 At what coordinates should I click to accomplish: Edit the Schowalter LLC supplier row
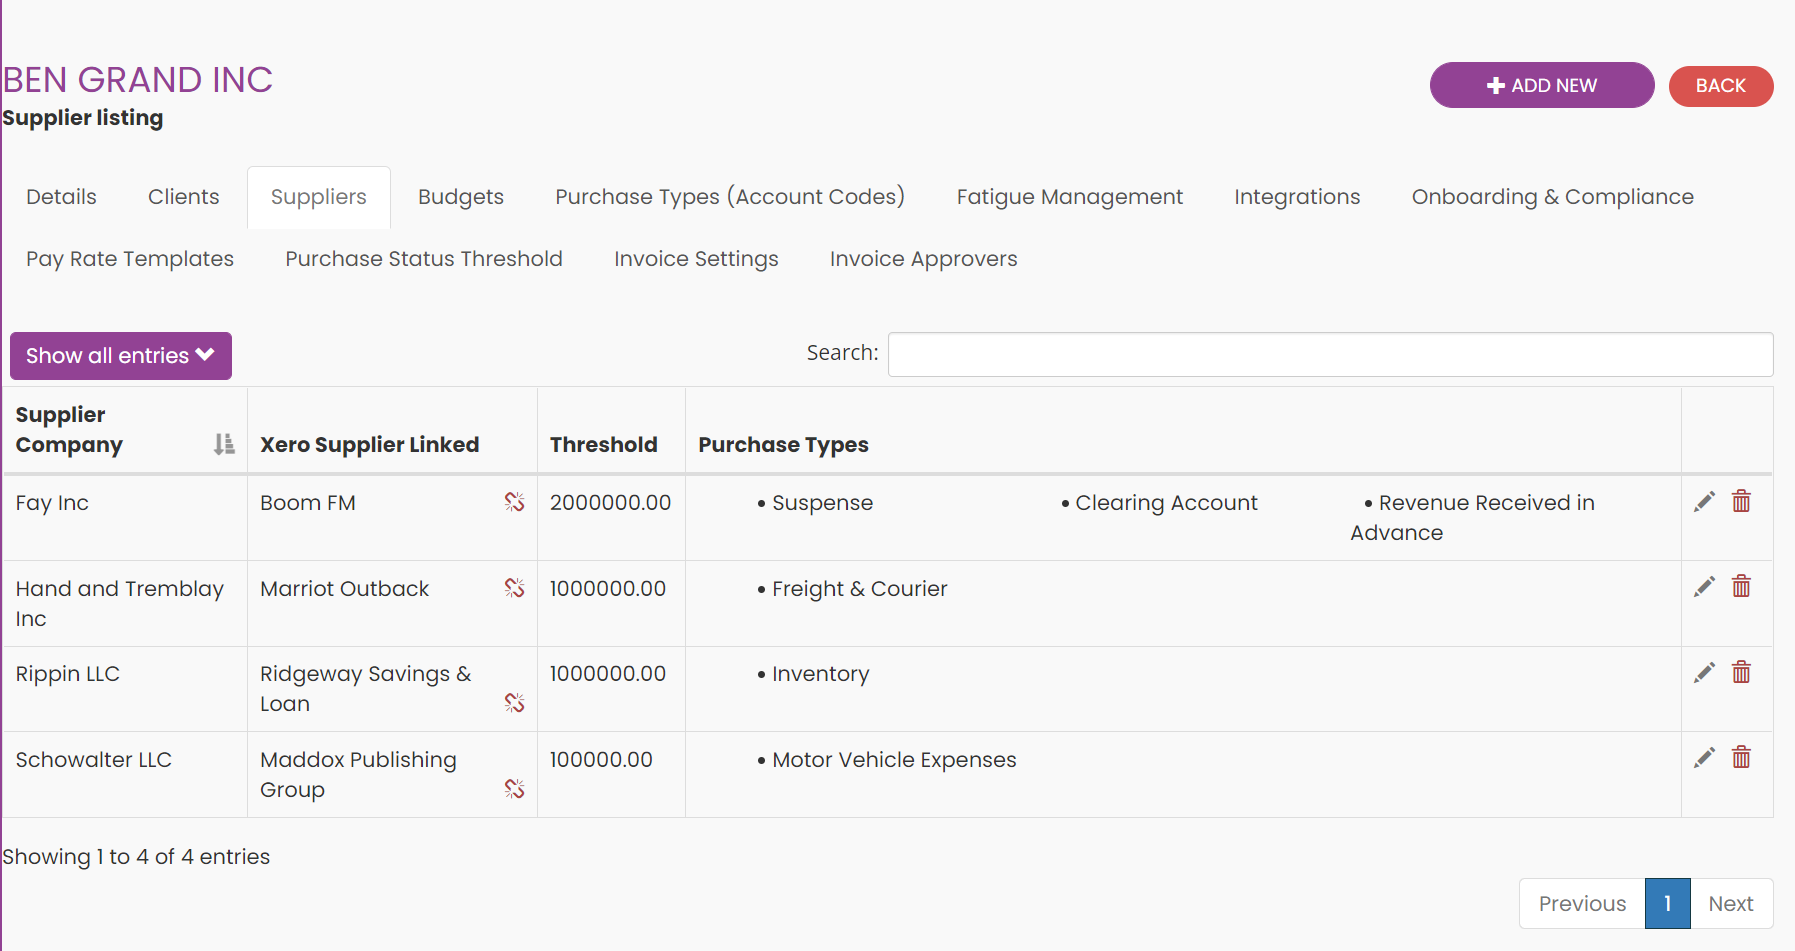point(1704,758)
